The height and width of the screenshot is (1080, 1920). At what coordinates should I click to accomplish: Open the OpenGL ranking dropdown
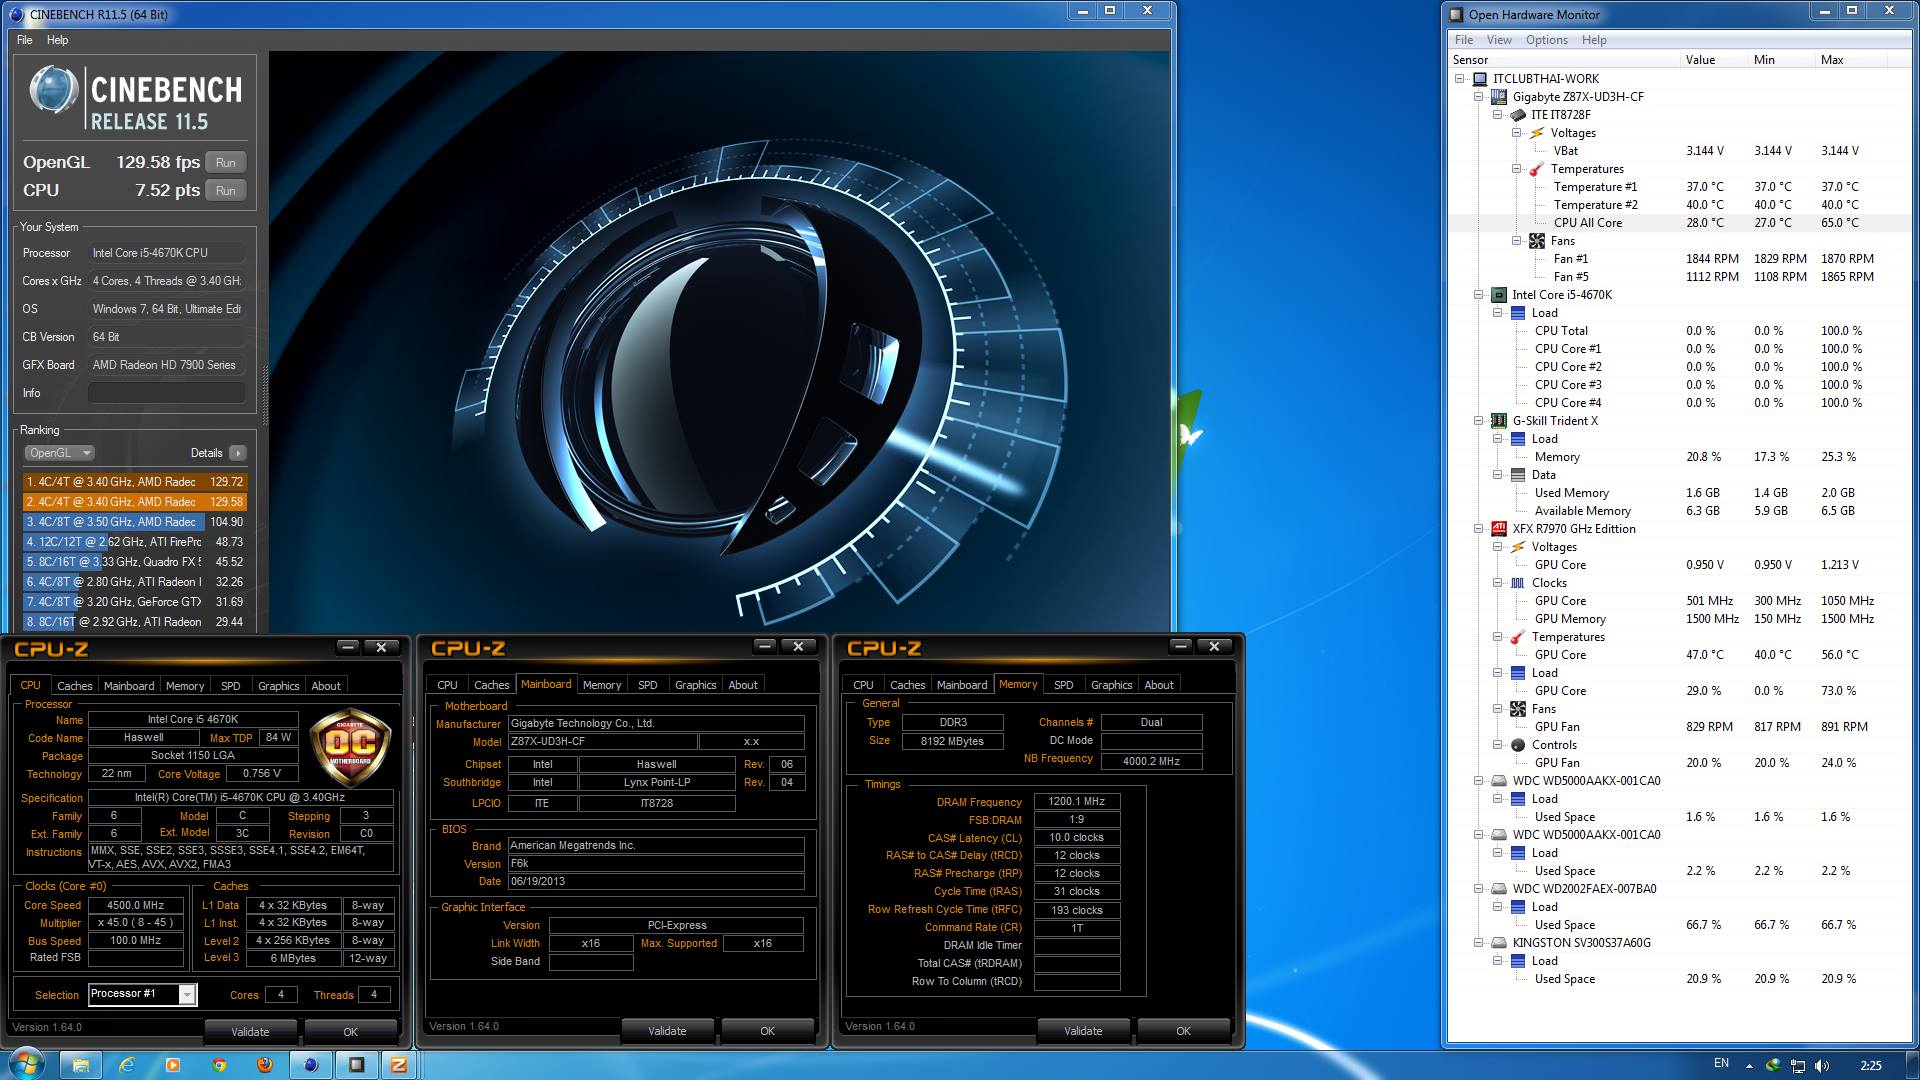tap(59, 453)
